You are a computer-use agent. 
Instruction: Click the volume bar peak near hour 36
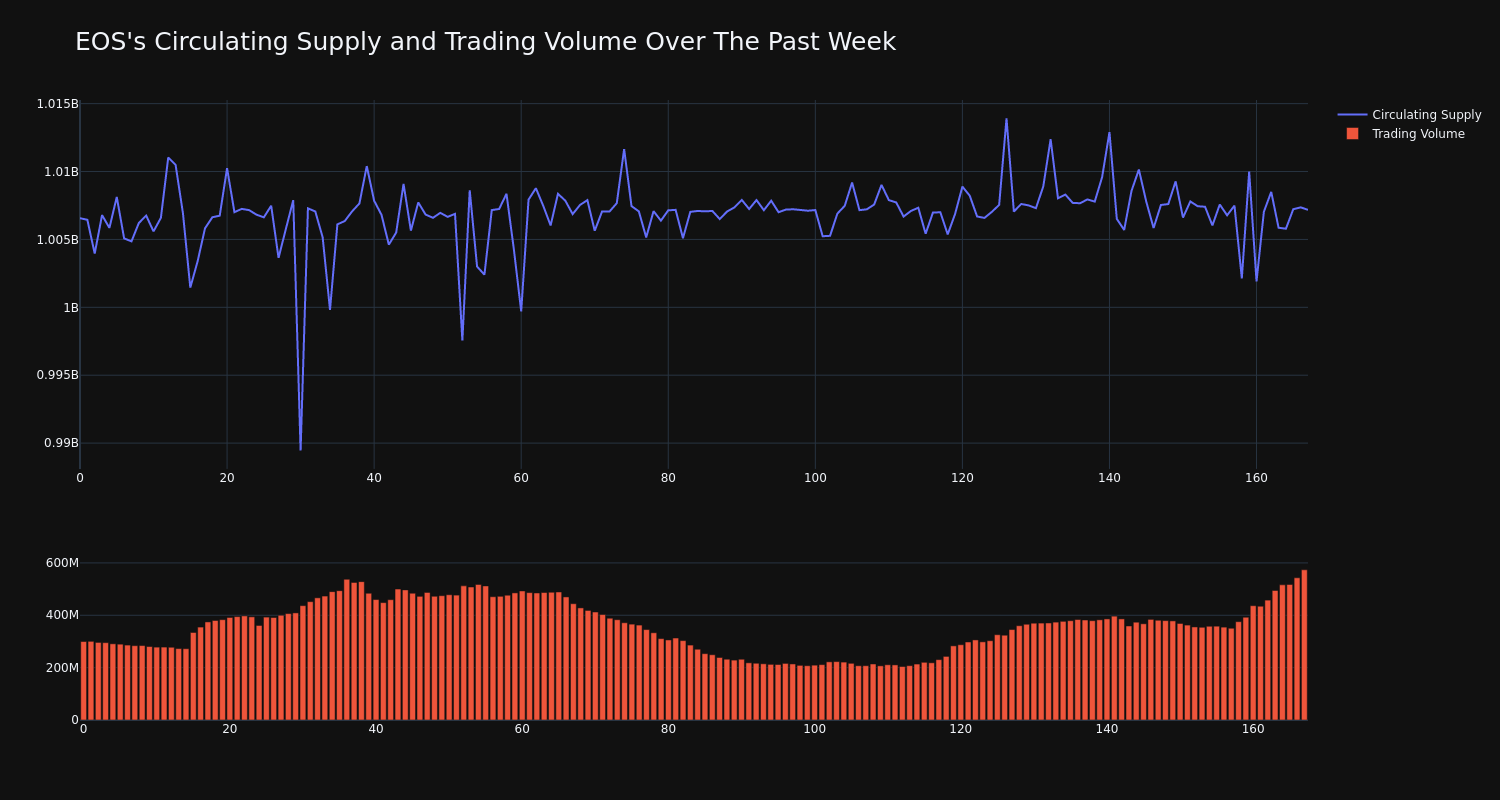click(x=347, y=650)
